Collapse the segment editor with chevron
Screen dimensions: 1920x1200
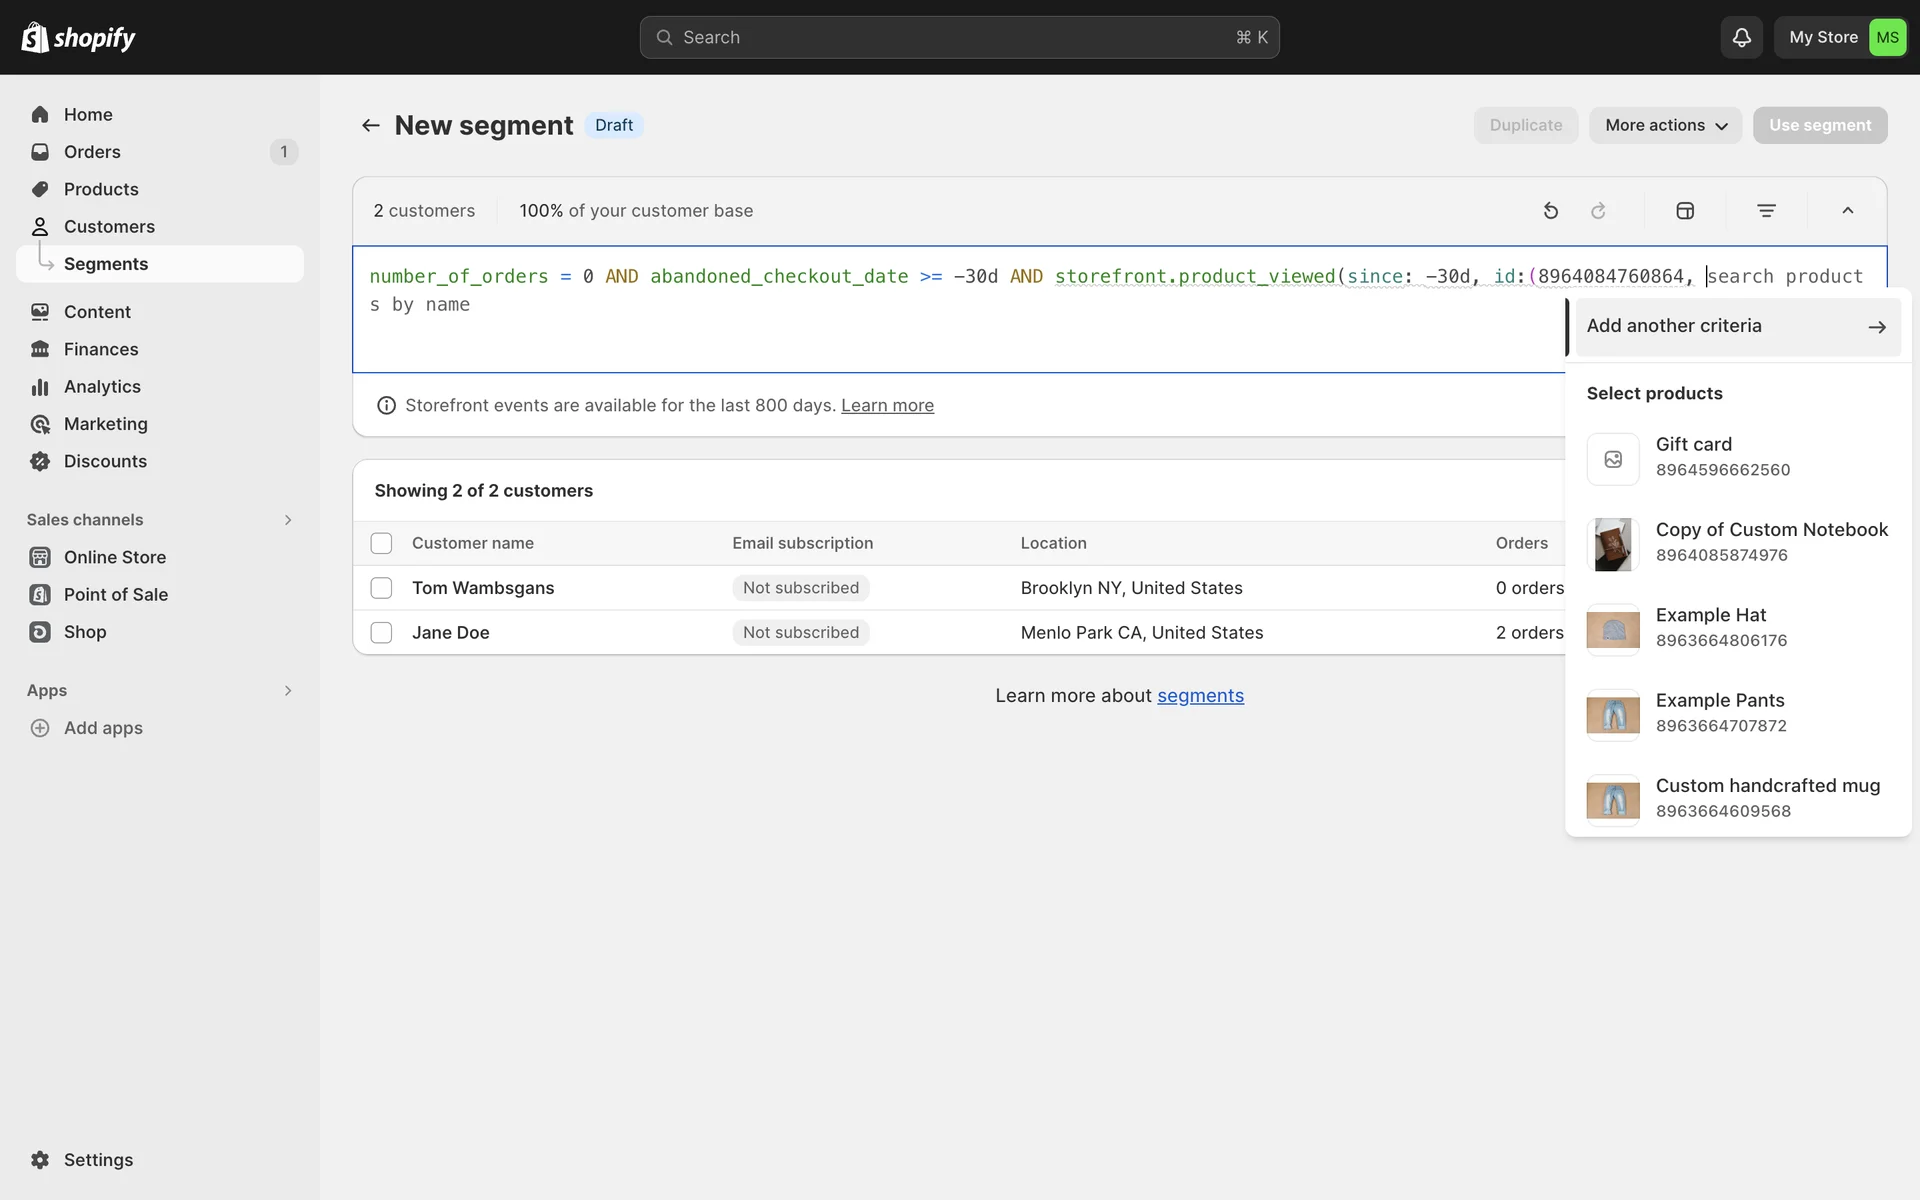[x=1847, y=211]
